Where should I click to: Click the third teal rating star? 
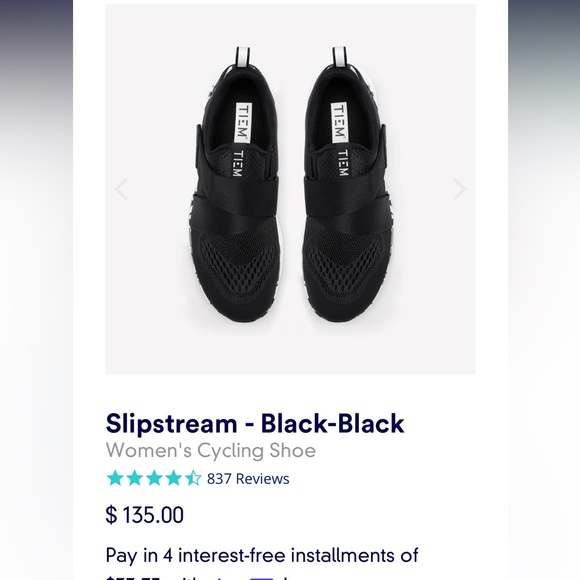pyautogui.click(x=154, y=478)
